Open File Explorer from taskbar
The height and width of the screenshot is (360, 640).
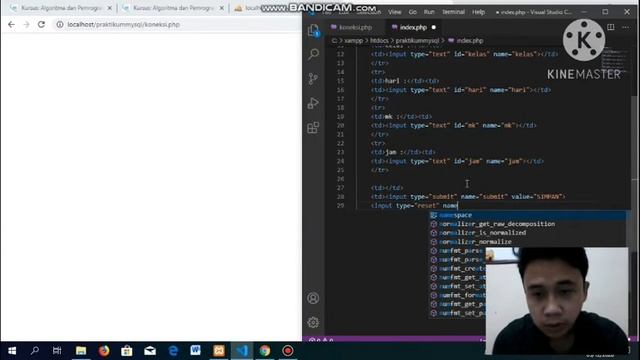click(x=81, y=351)
